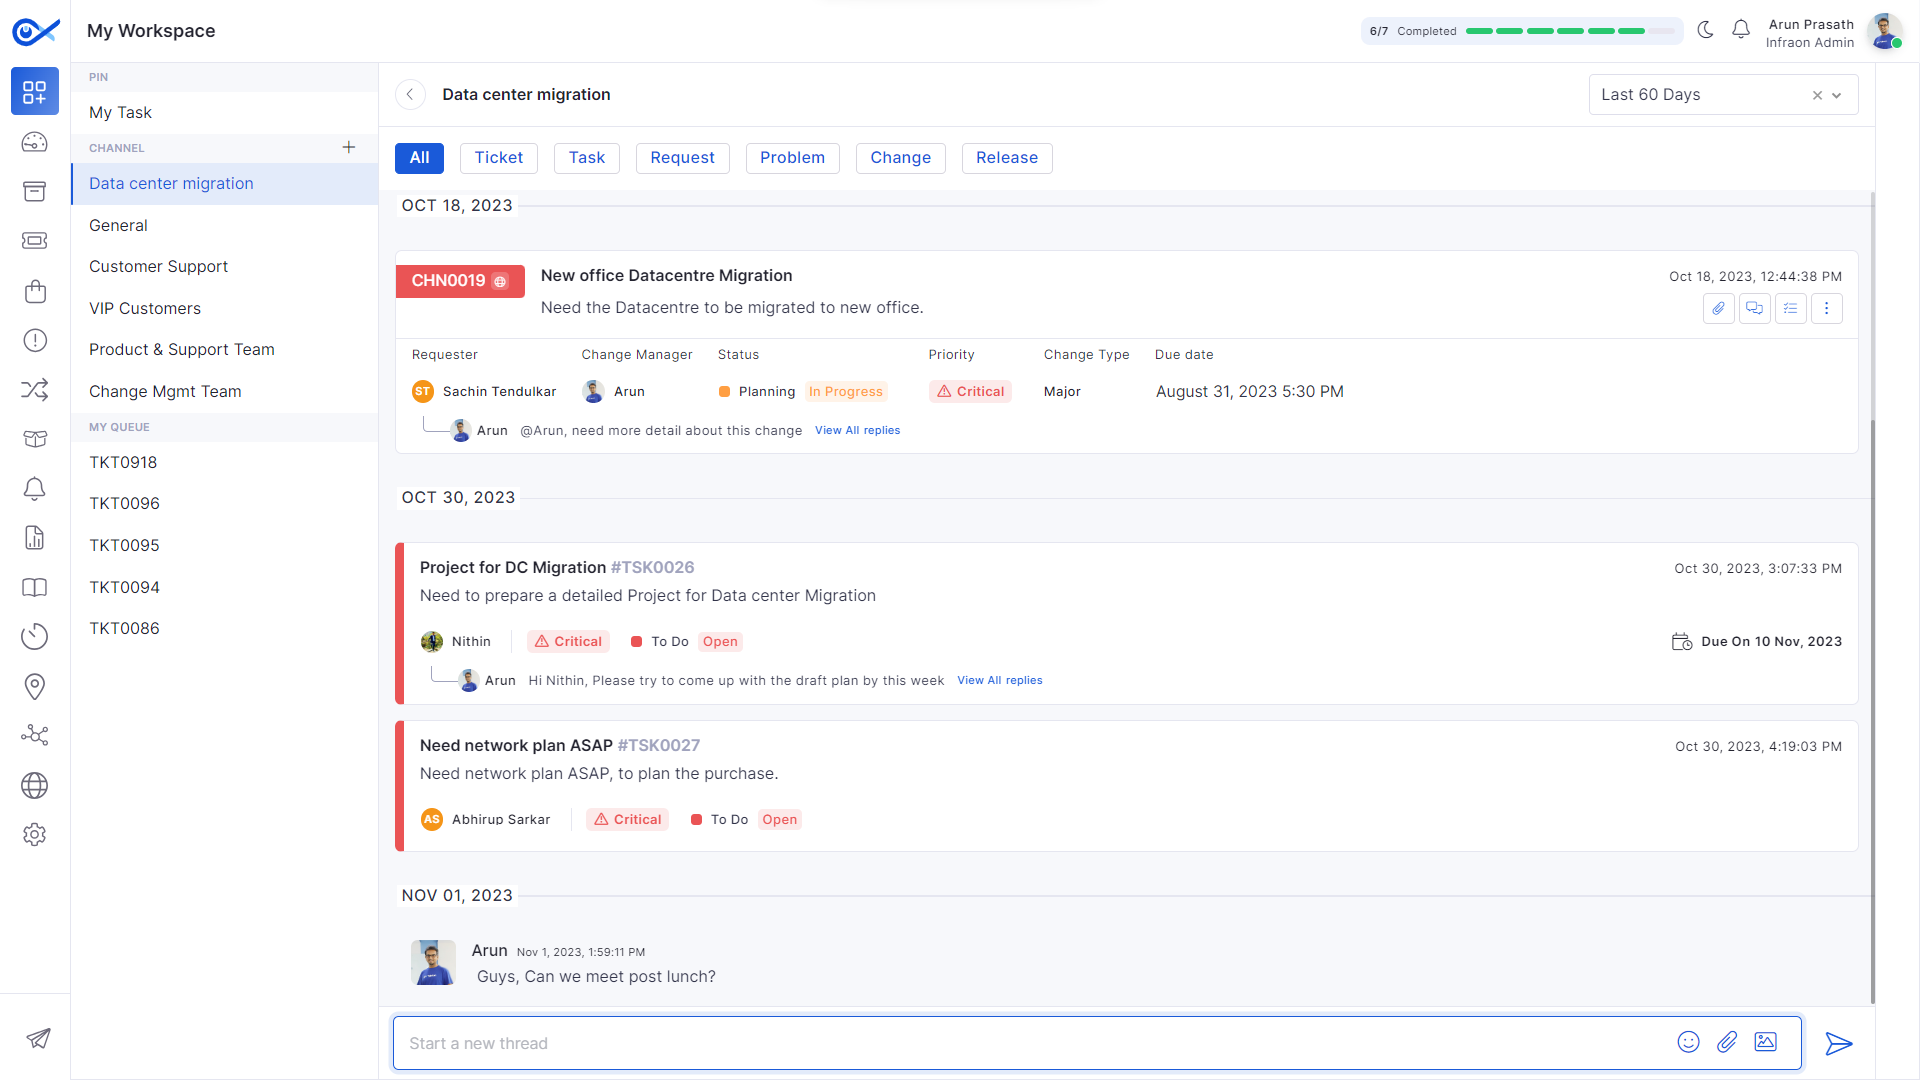Open the checklist icon on CHN0019 card
Viewport: 1920px width, 1080px height.
pyautogui.click(x=1791, y=308)
